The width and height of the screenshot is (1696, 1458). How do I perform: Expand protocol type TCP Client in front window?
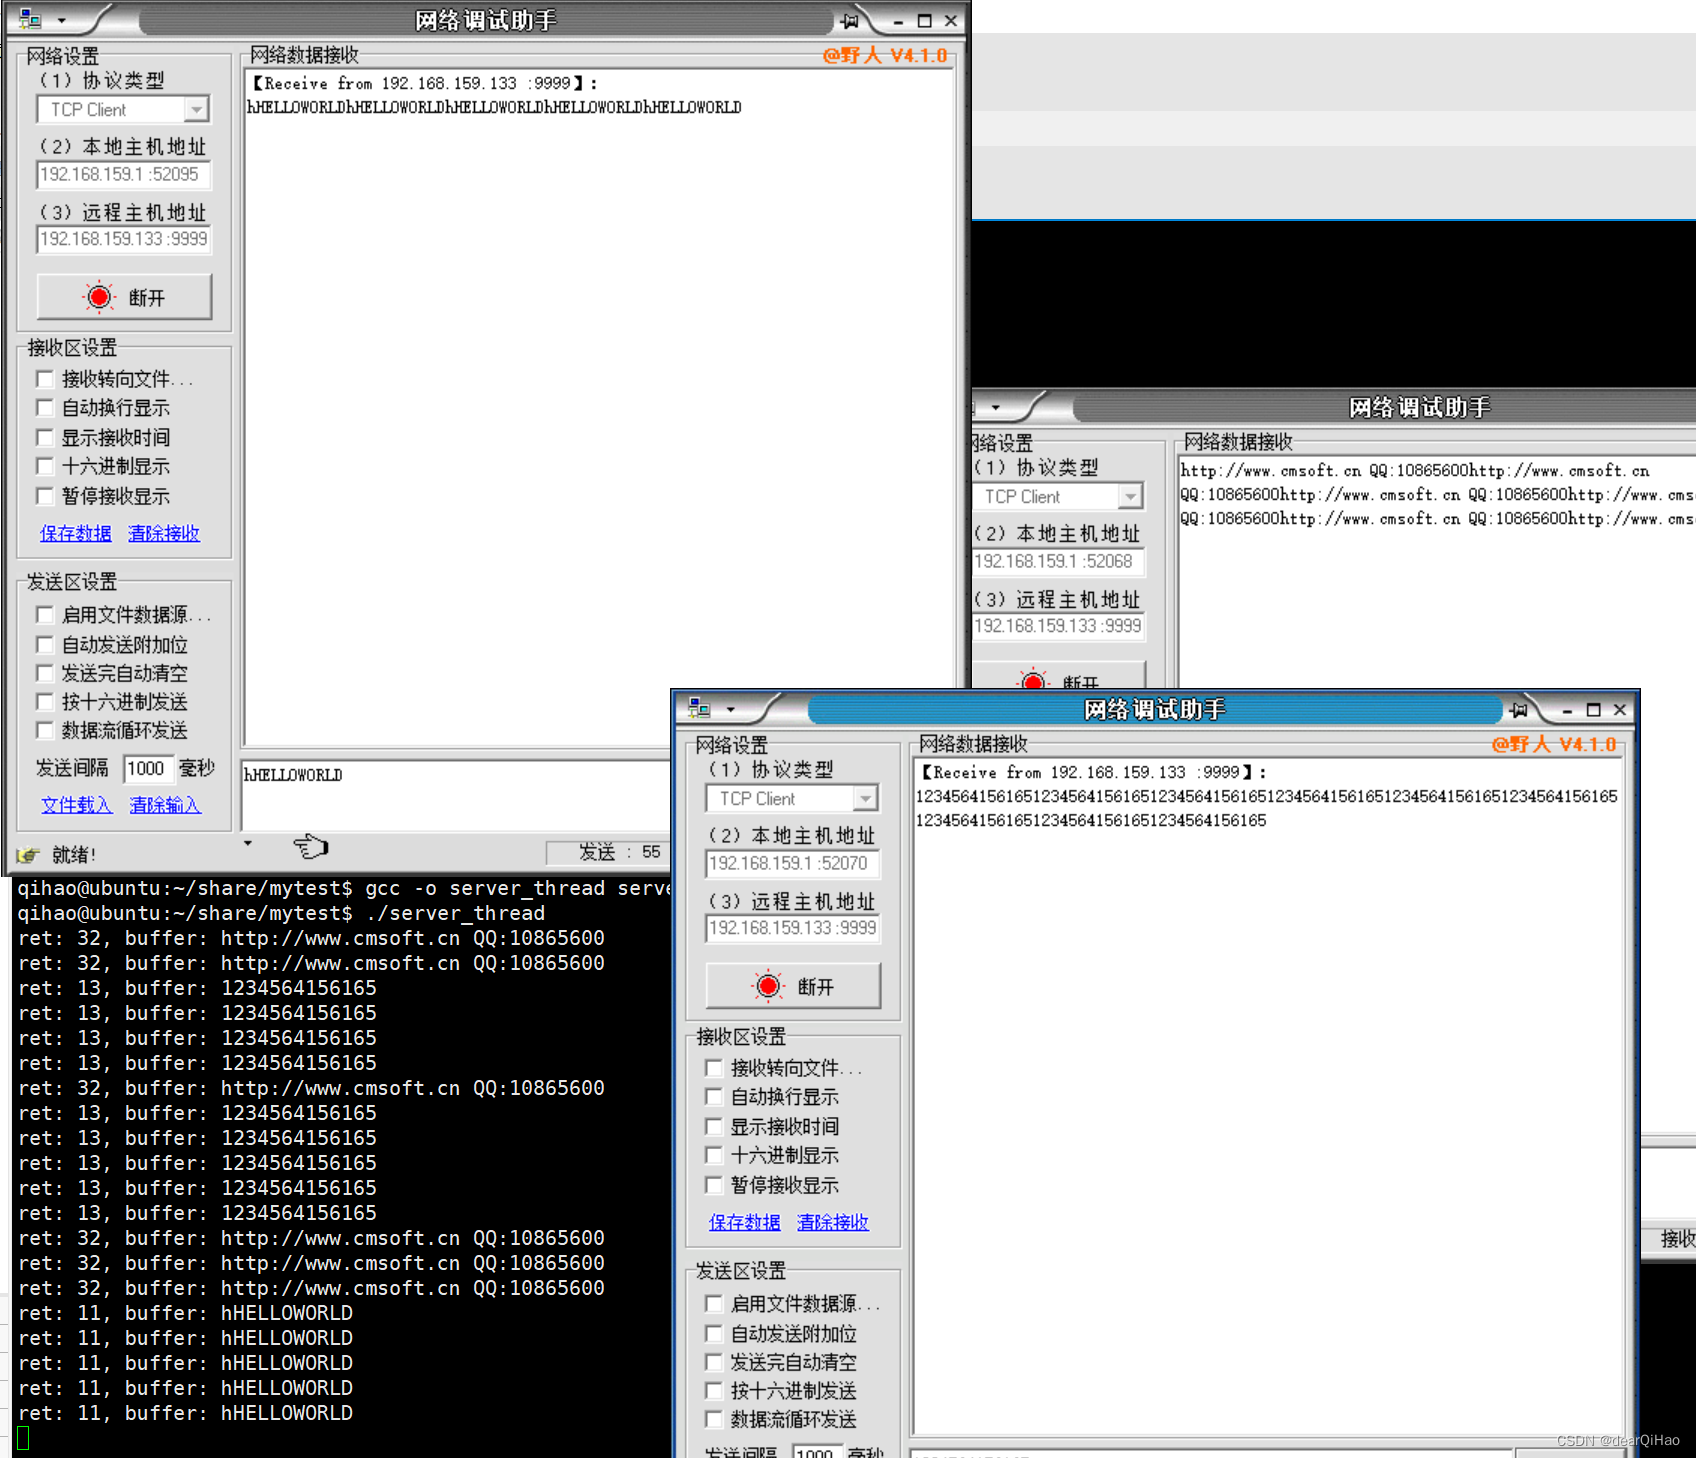(866, 798)
